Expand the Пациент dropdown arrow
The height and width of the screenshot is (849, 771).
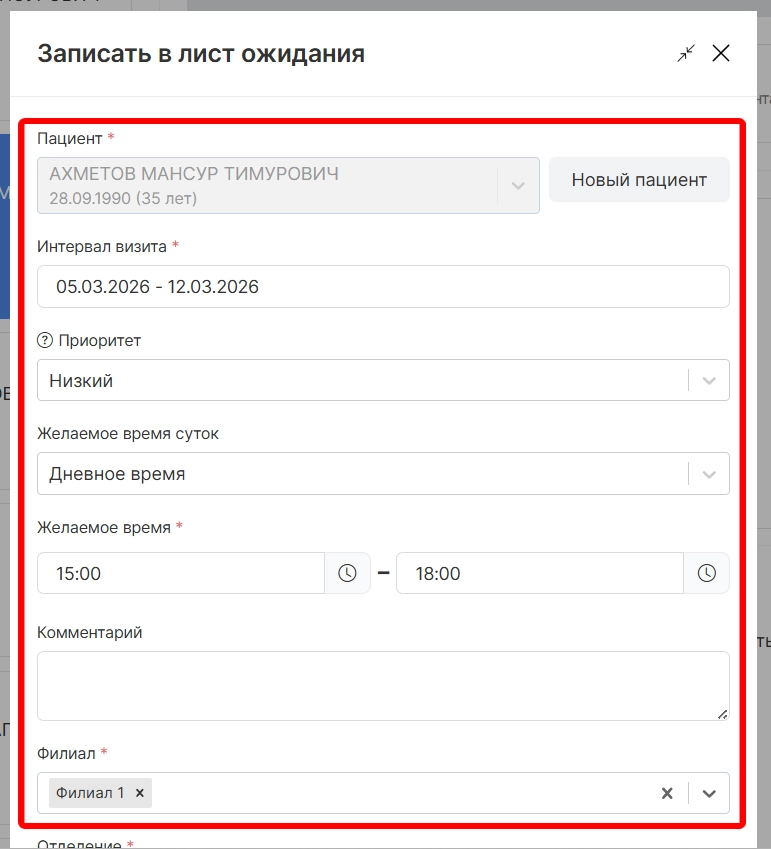pos(518,185)
